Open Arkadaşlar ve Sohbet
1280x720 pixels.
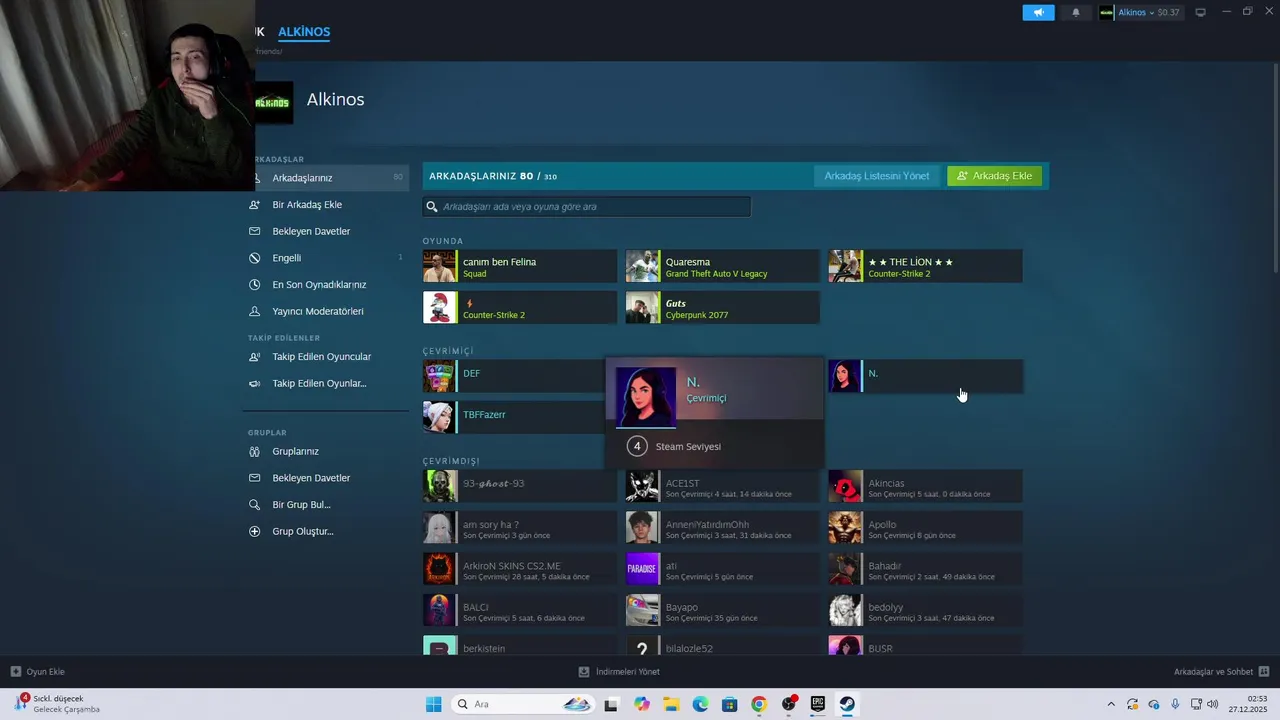[x=1221, y=672]
